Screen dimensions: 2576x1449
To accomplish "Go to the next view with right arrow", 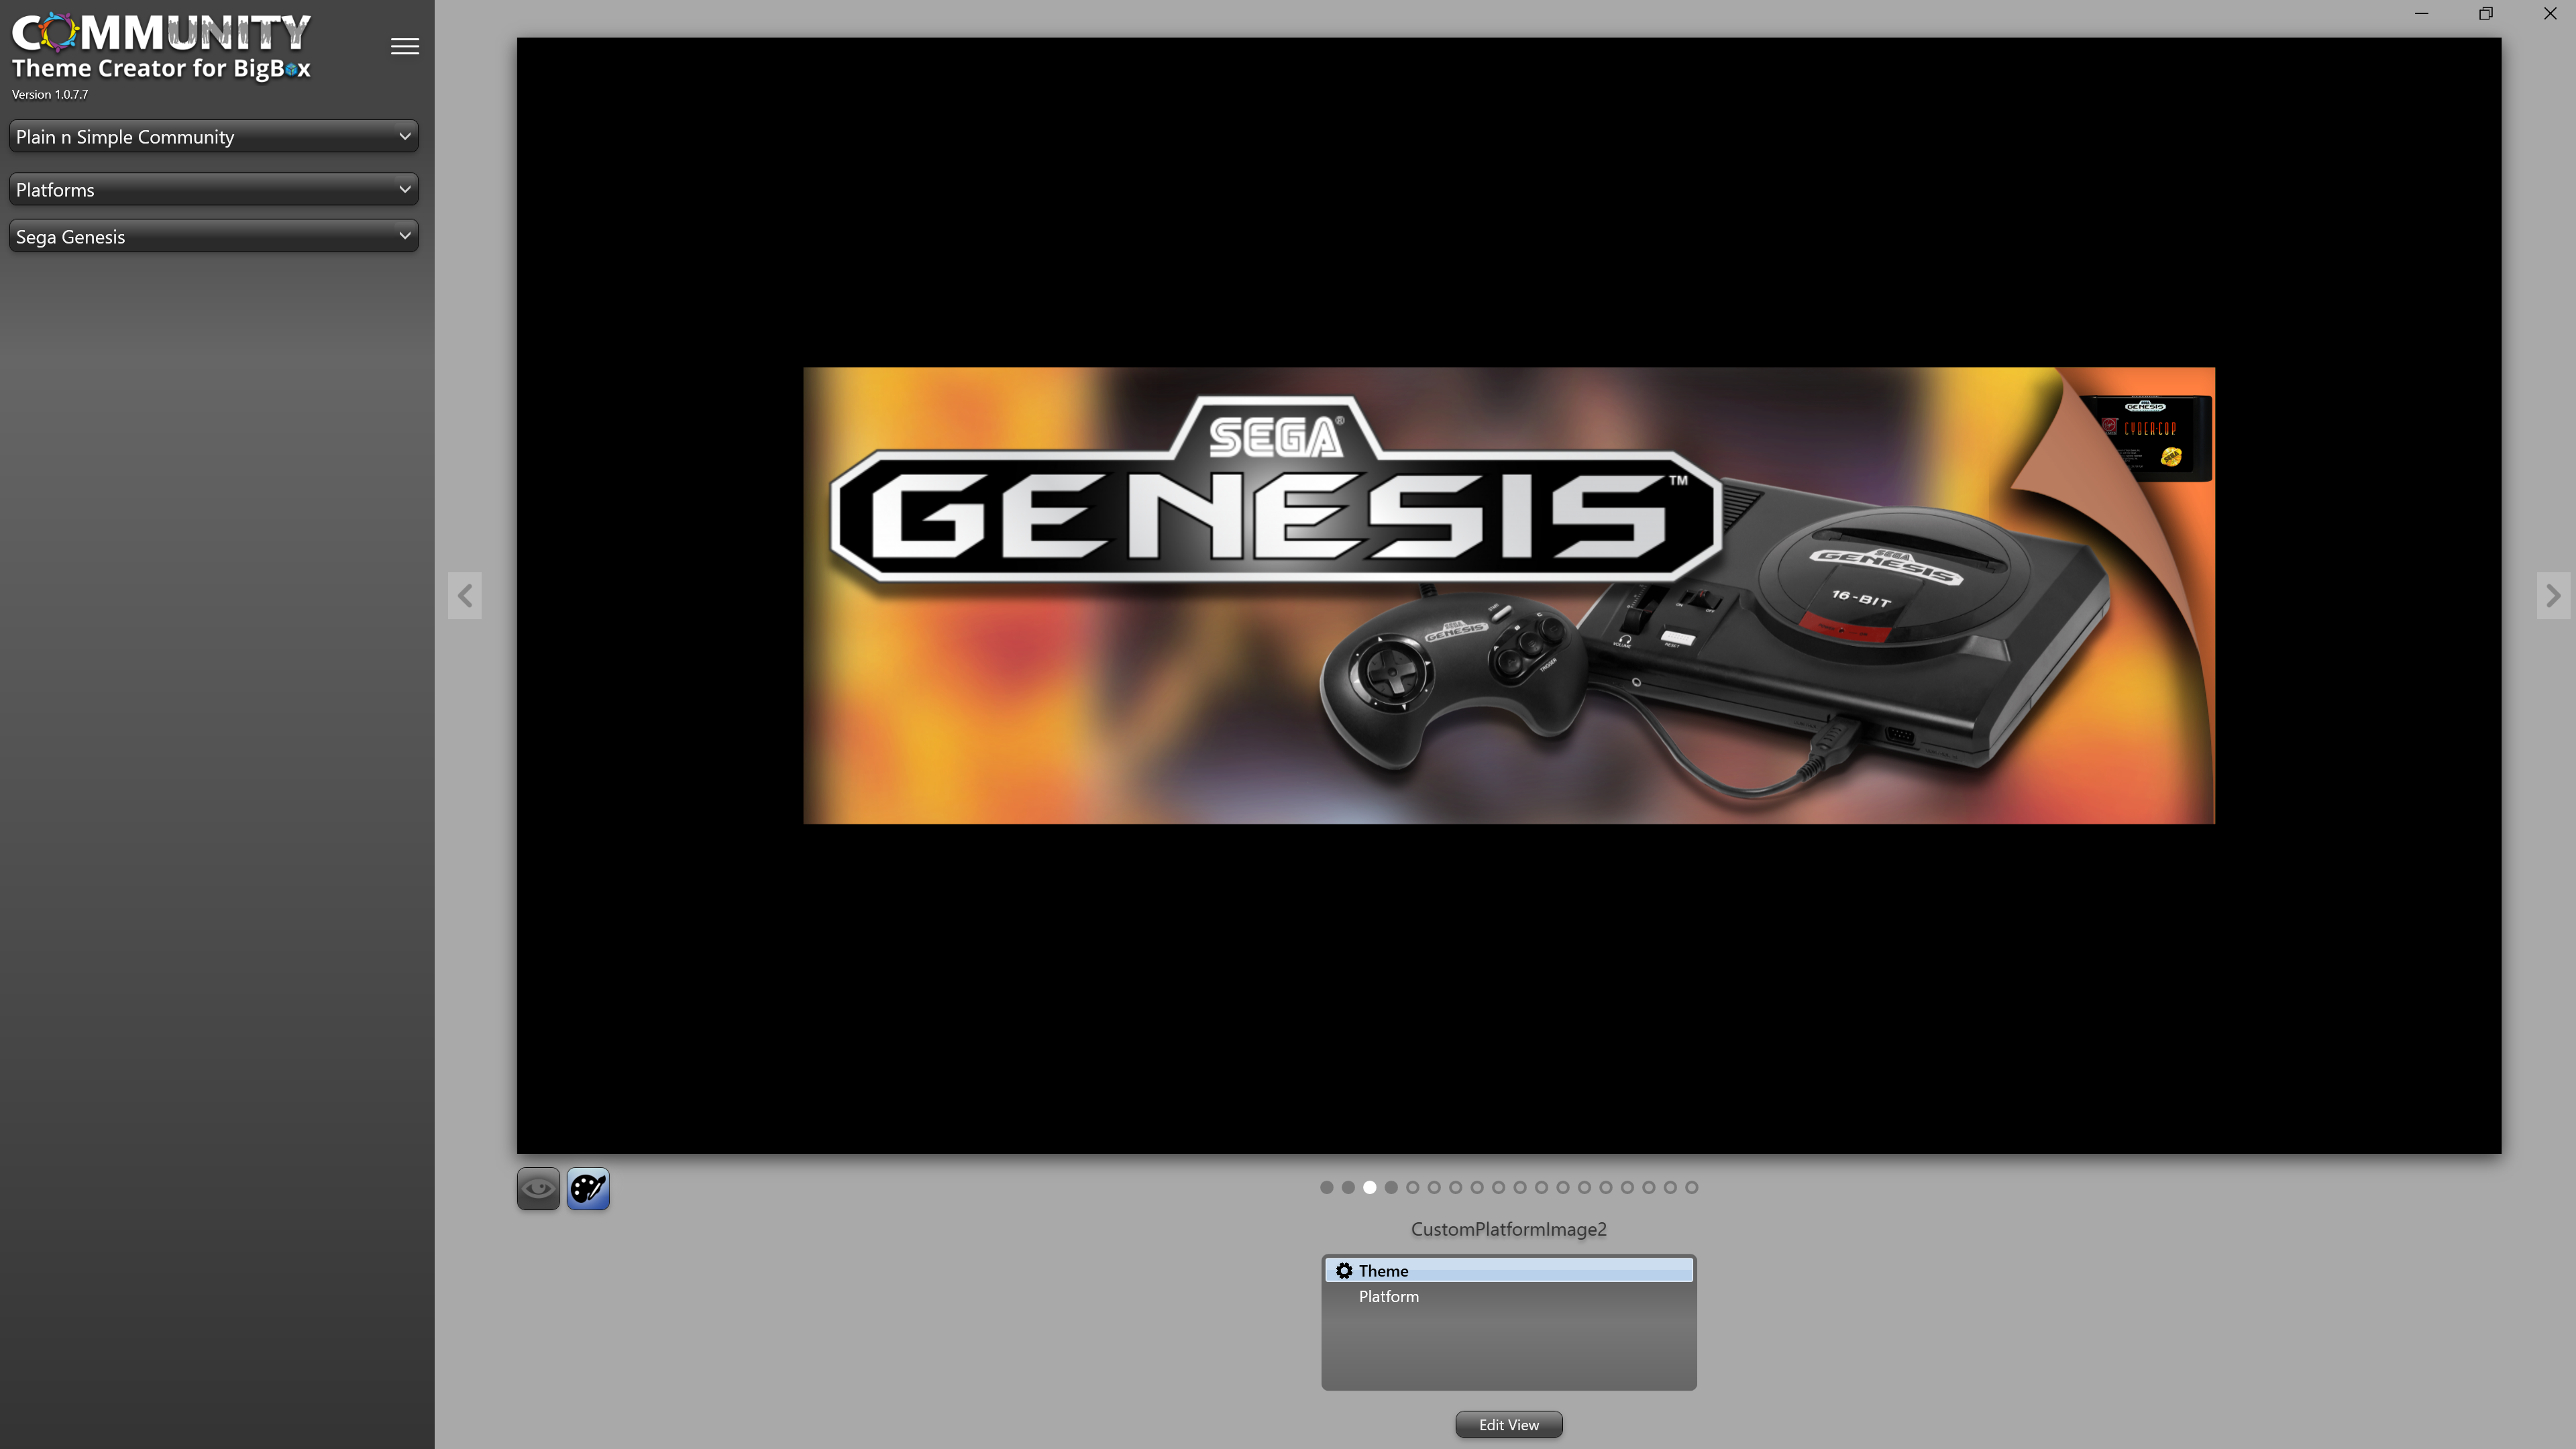I will (2553, 596).
